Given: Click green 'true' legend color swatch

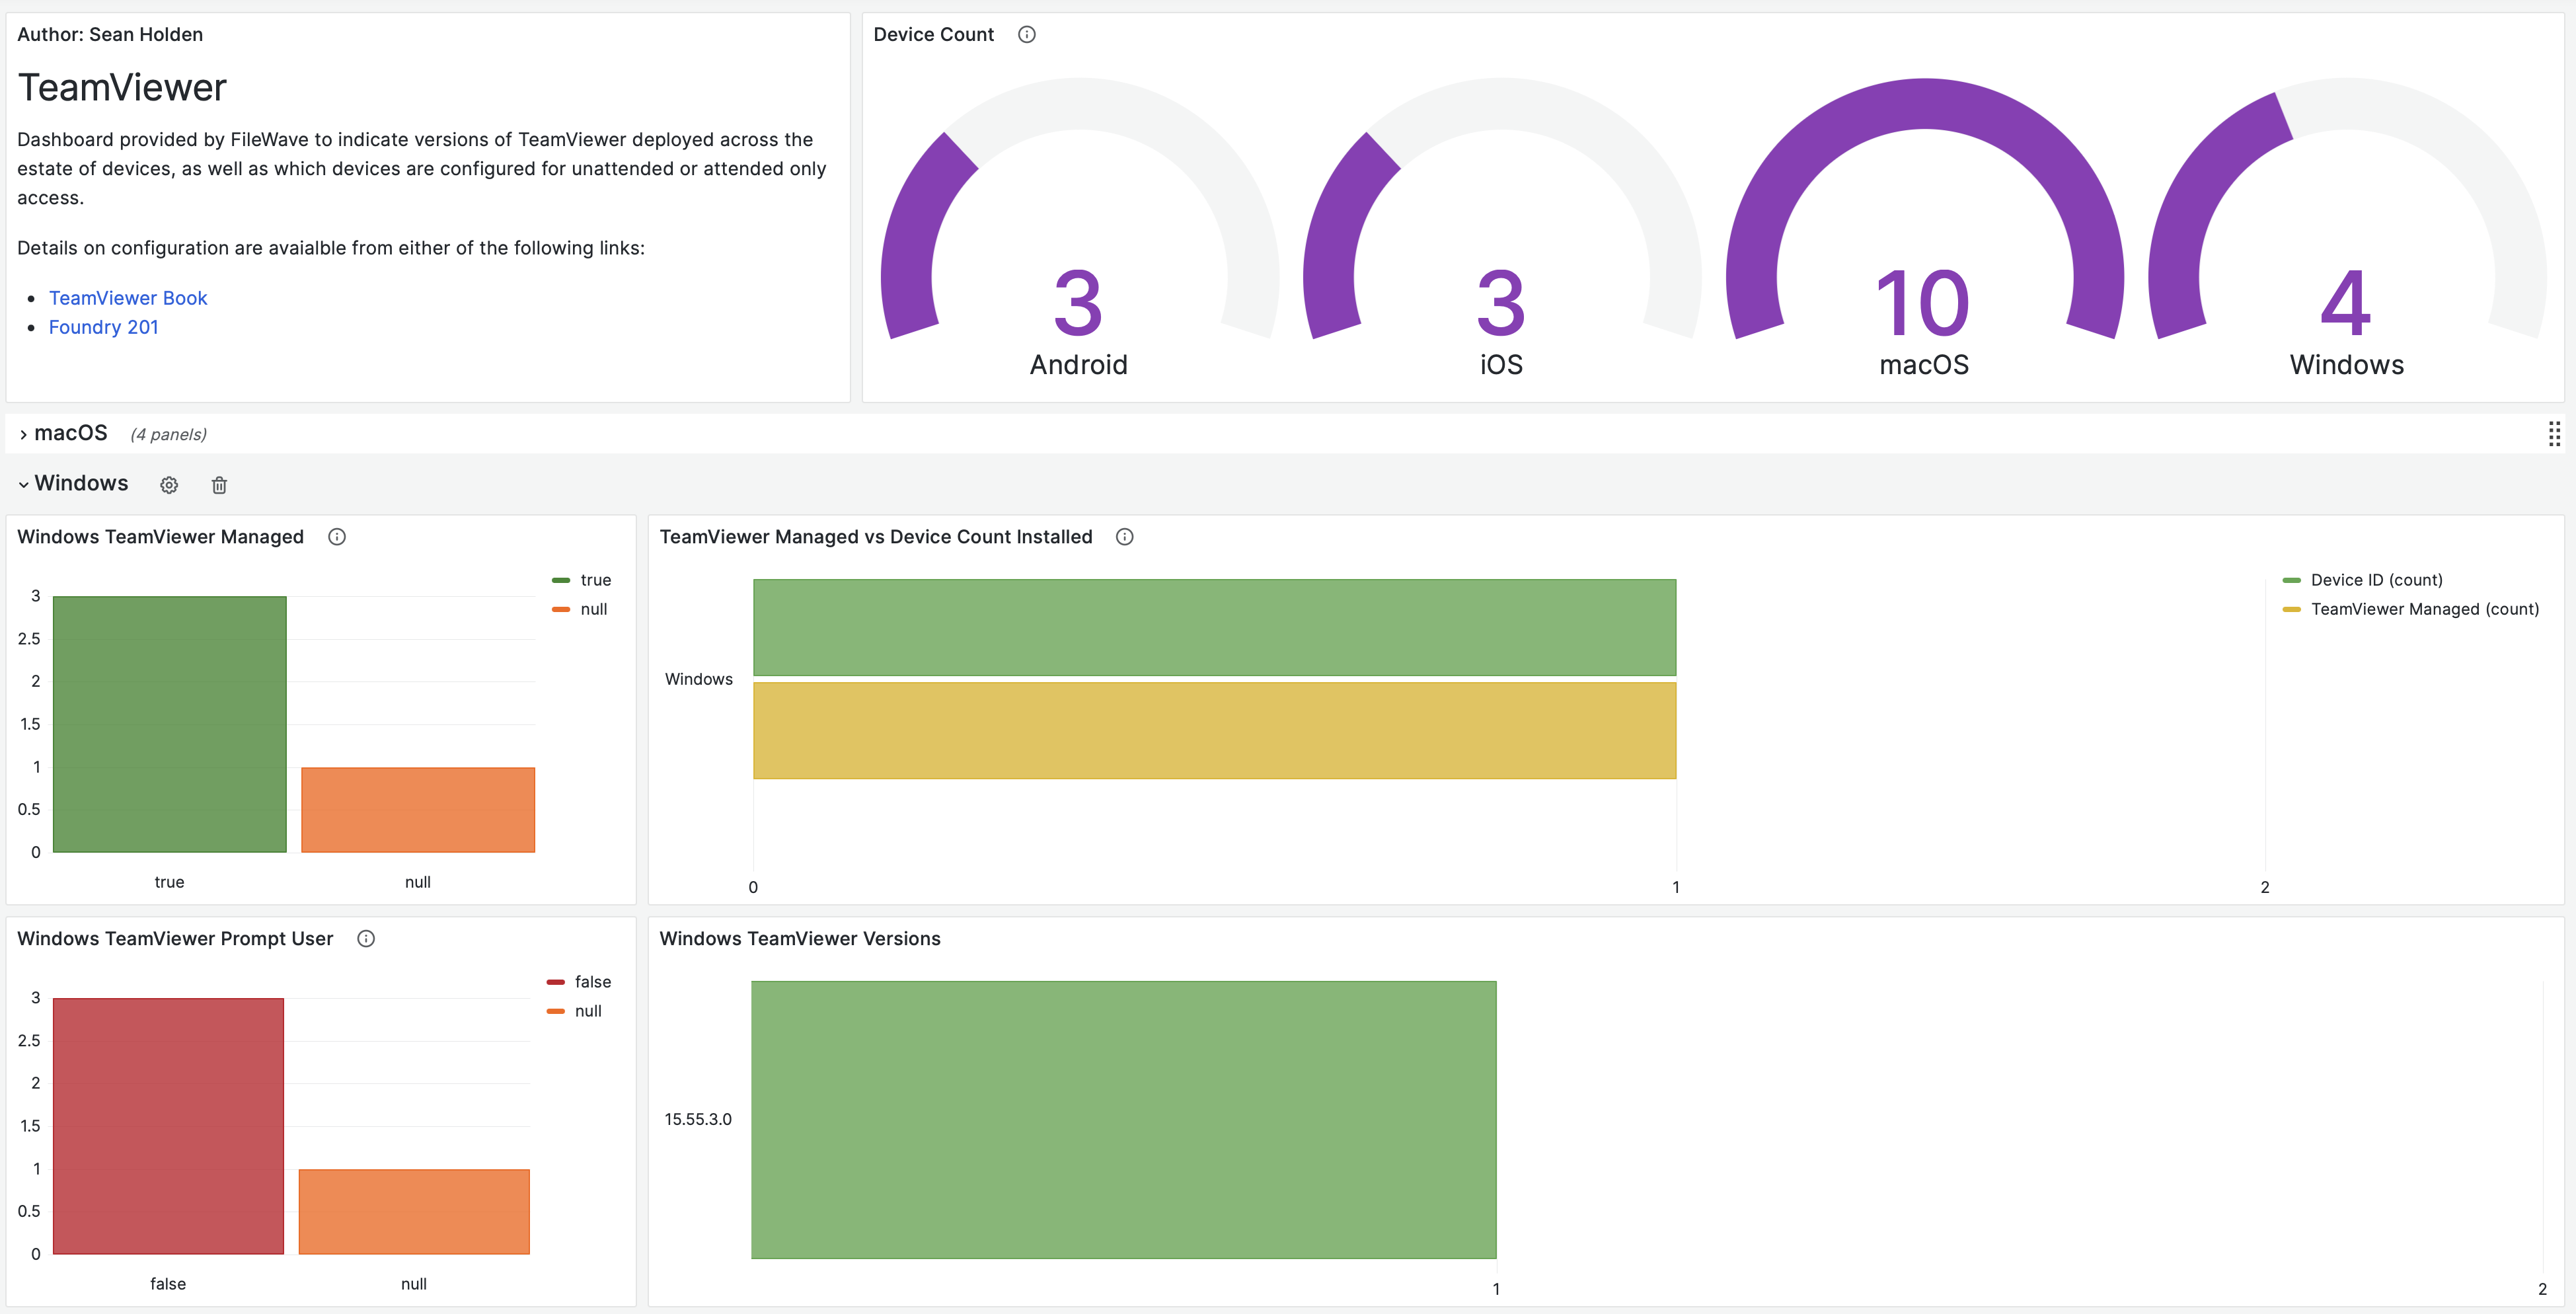Looking at the screenshot, I should click(x=561, y=580).
